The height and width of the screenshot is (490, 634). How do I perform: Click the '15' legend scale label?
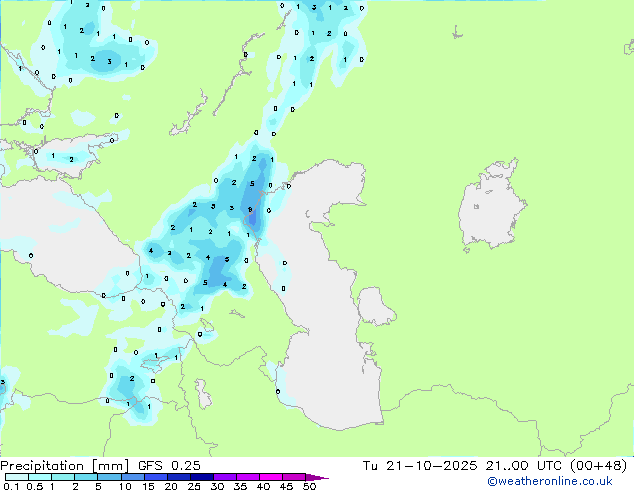(148, 486)
